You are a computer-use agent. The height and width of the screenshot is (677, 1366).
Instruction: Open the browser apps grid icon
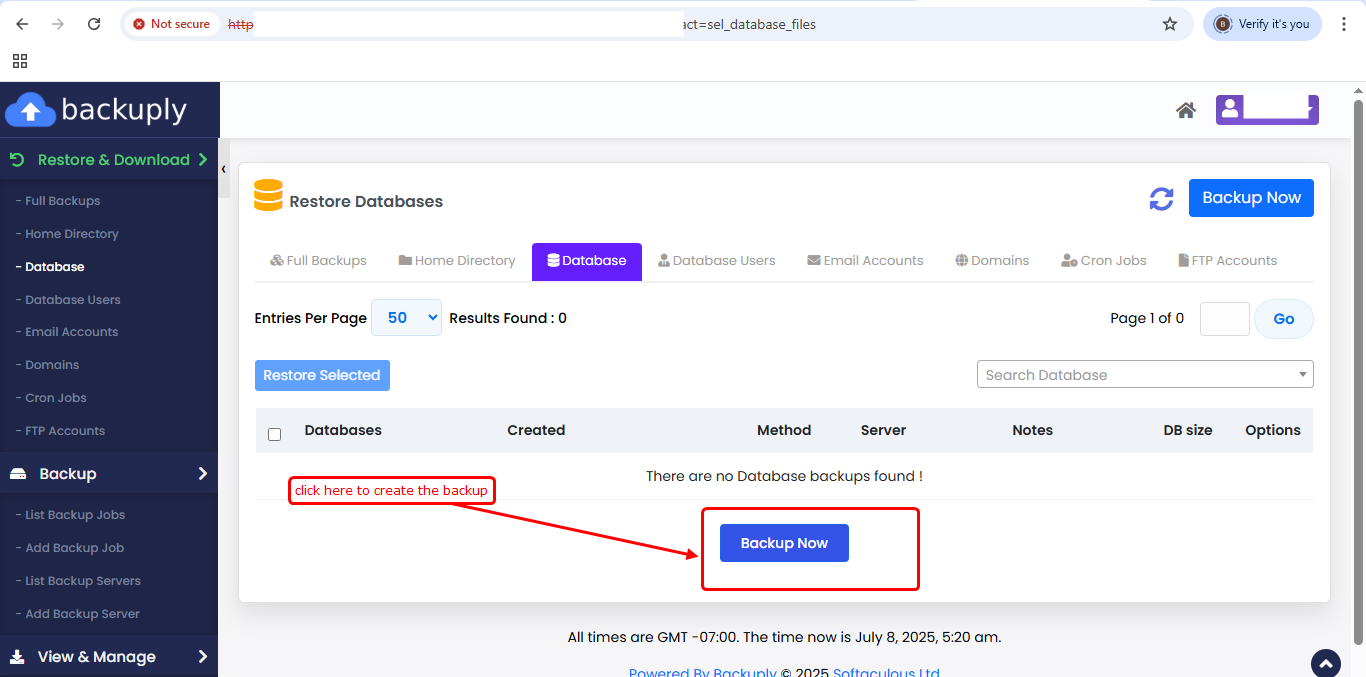20,61
